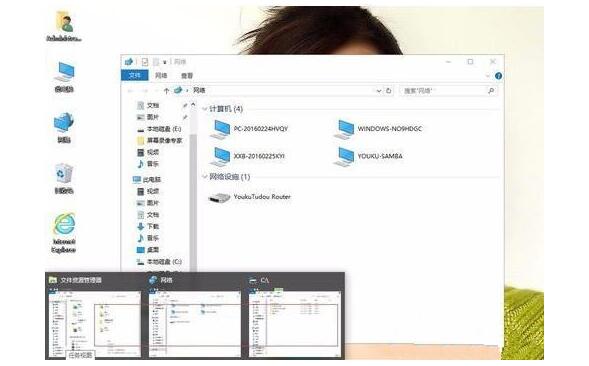Select the YoukuTudou Router device
The height and width of the screenshot is (366, 589).
pos(250,197)
